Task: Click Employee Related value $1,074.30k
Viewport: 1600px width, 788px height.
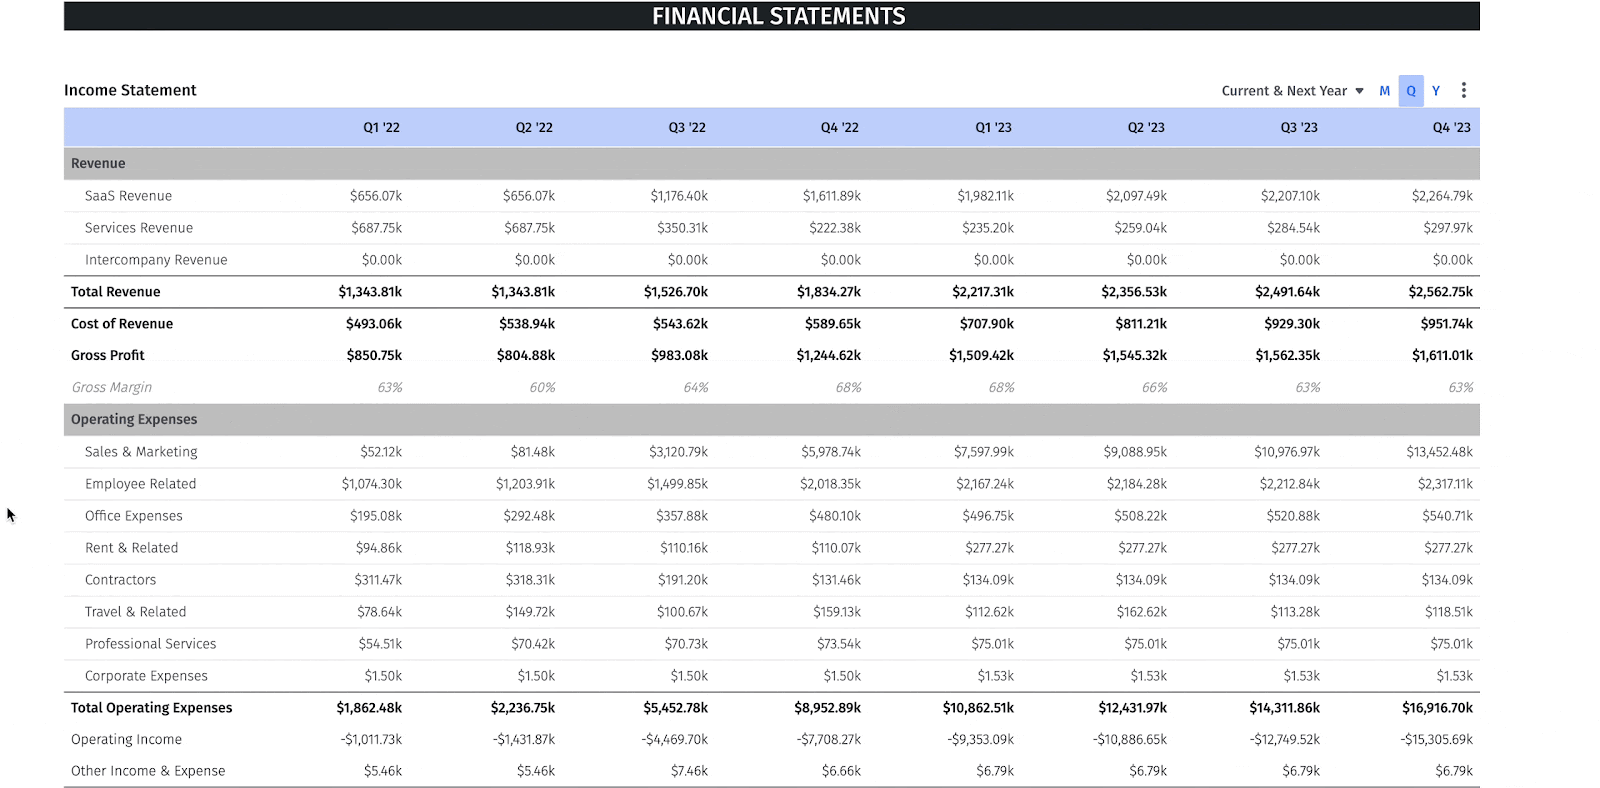Action: click(372, 484)
